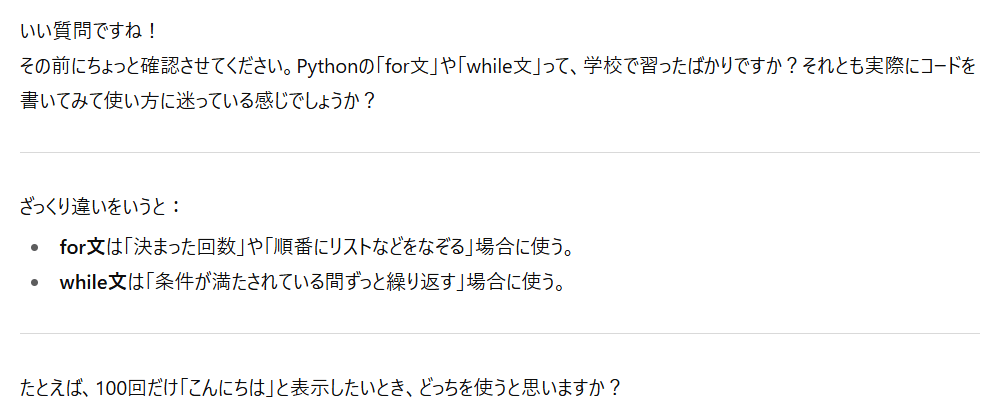Click the bullet dot before the bold while文
The image size is (1004, 409).
coord(34,282)
